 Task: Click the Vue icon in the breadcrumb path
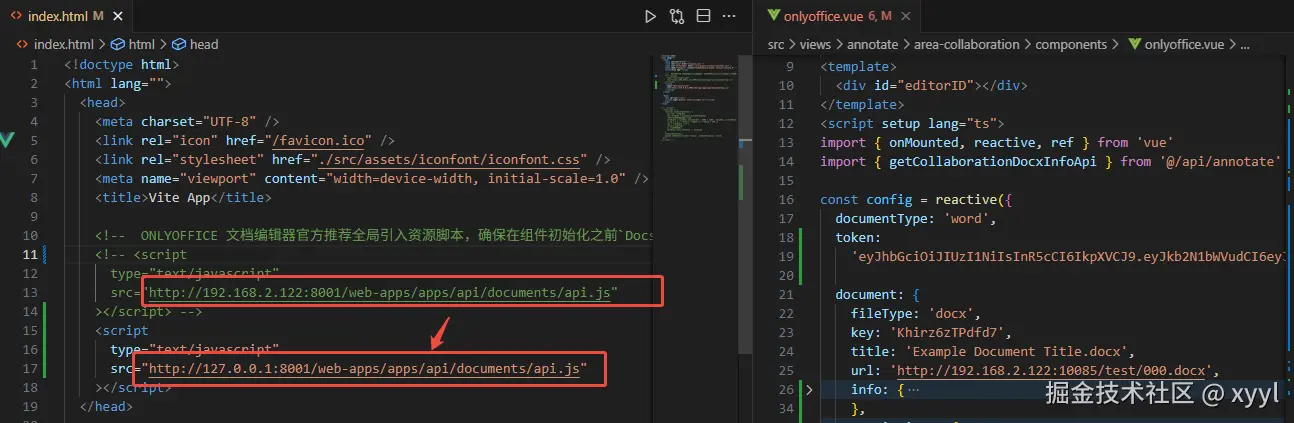(1134, 44)
